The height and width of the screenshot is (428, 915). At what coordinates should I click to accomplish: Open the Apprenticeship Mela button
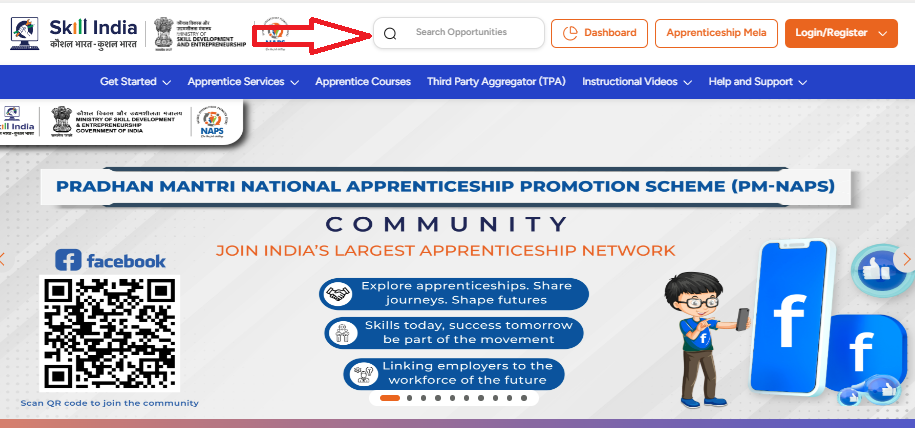tap(717, 33)
